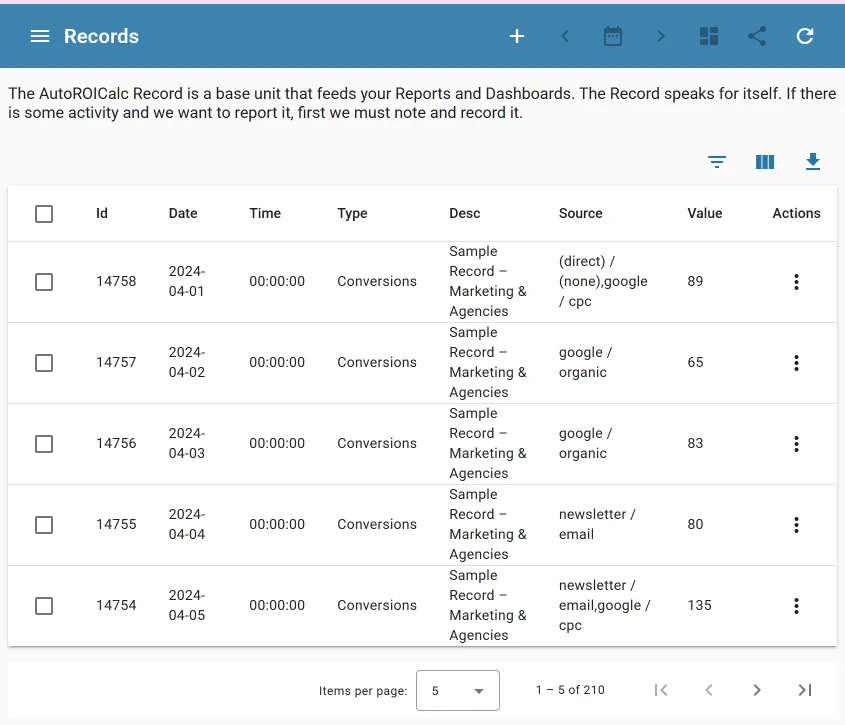
Task: Open the navigation hamburger menu
Action: [x=39, y=36]
